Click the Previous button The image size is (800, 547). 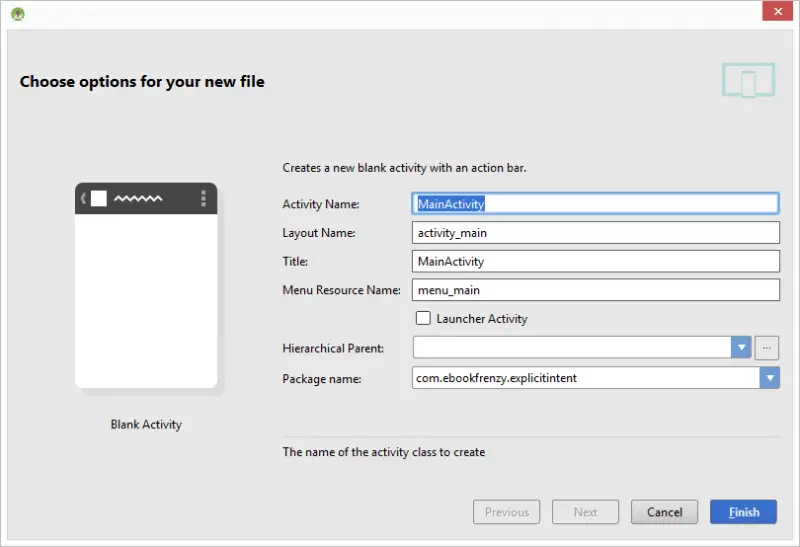pyautogui.click(x=507, y=512)
